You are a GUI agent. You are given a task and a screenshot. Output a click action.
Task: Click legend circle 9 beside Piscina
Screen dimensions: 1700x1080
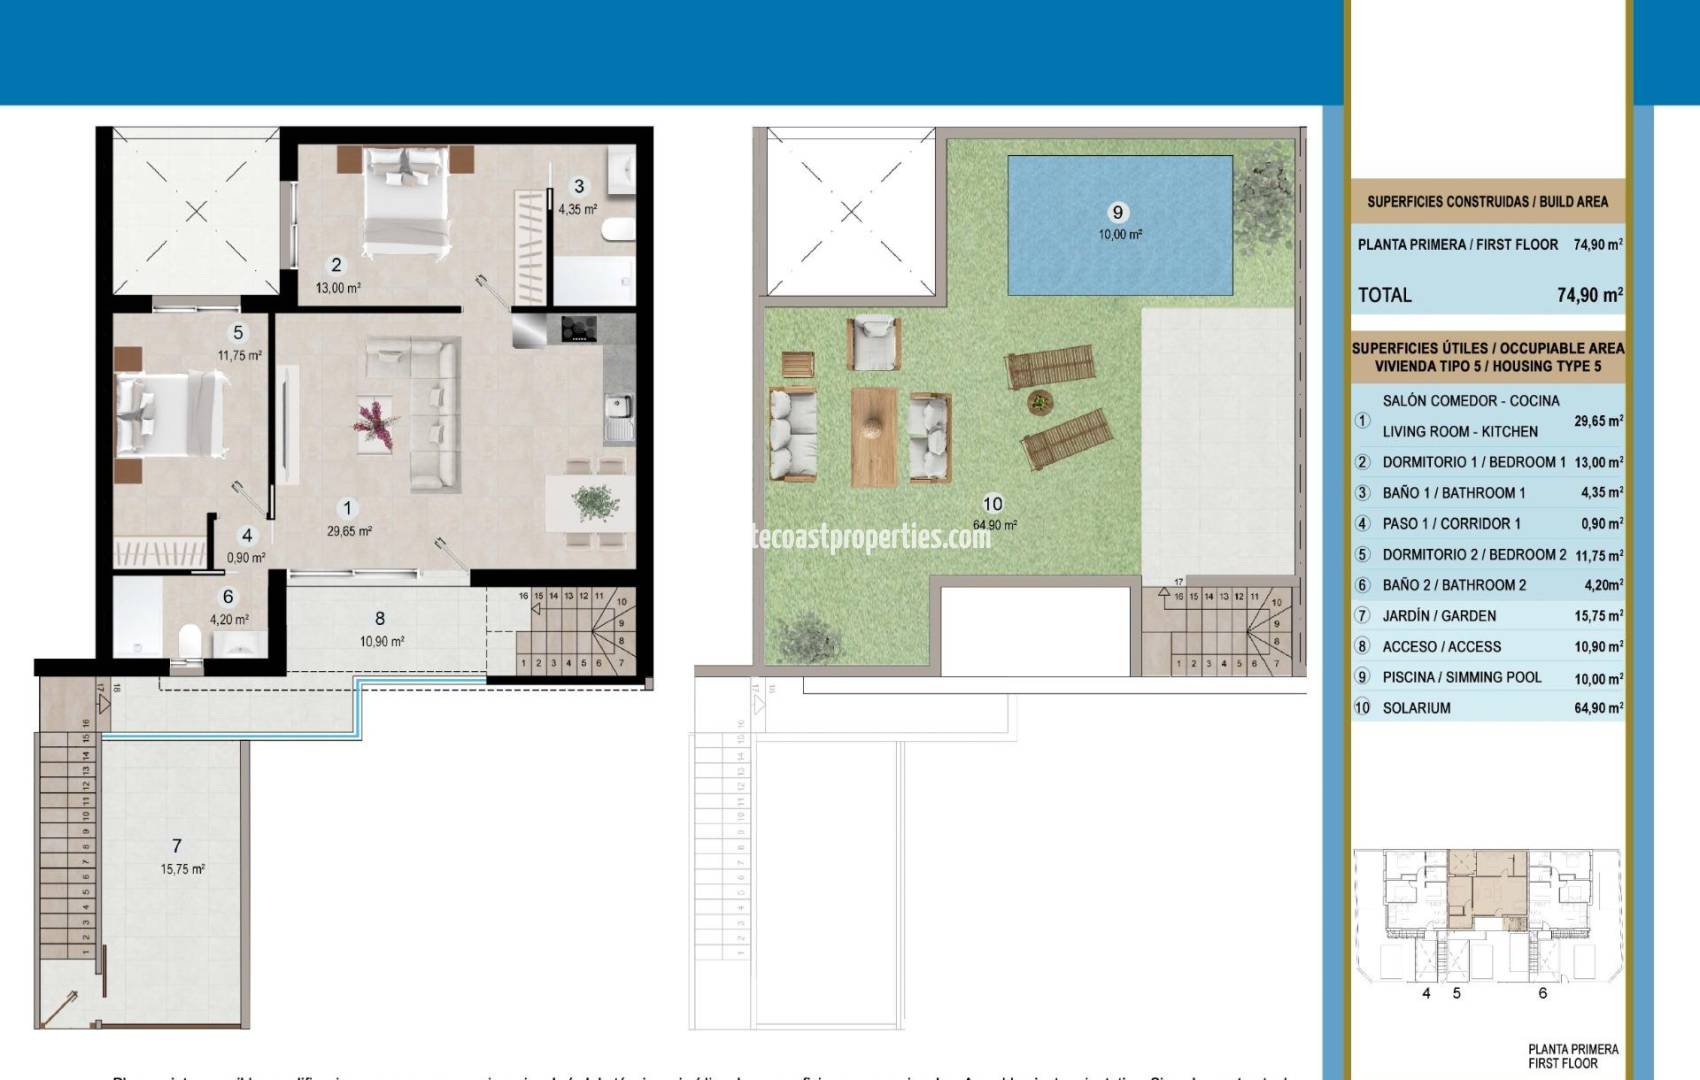1362,677
